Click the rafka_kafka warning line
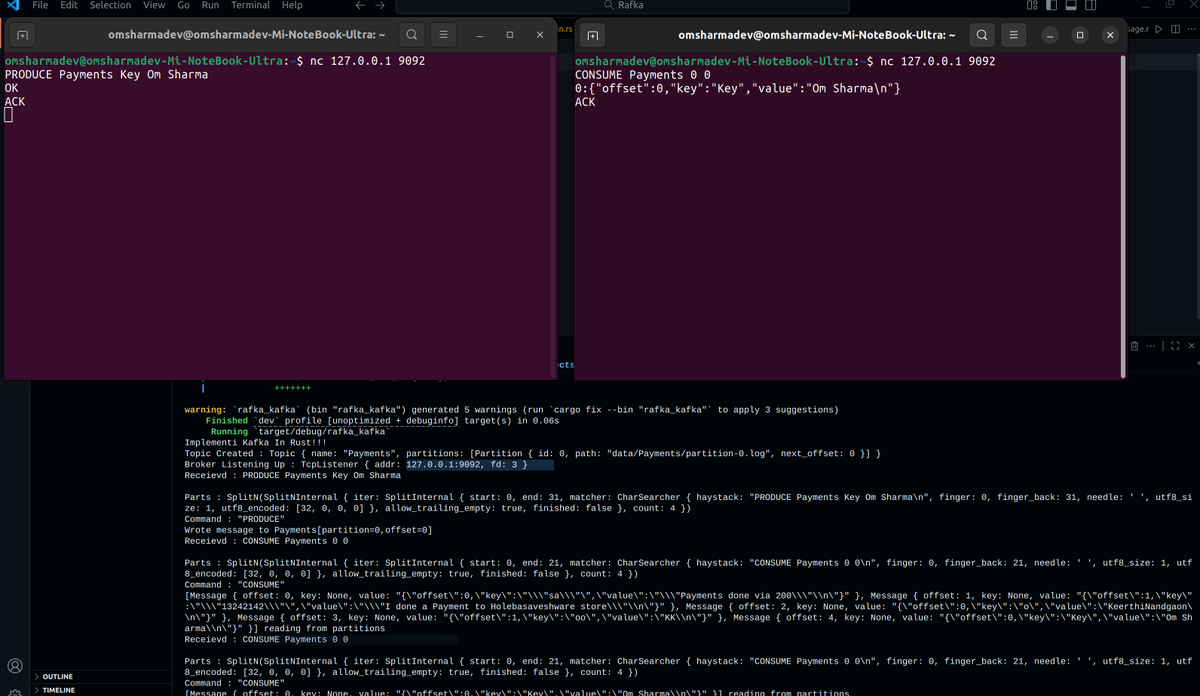Viewport: 1200px width, 696px height. point(511,410)
